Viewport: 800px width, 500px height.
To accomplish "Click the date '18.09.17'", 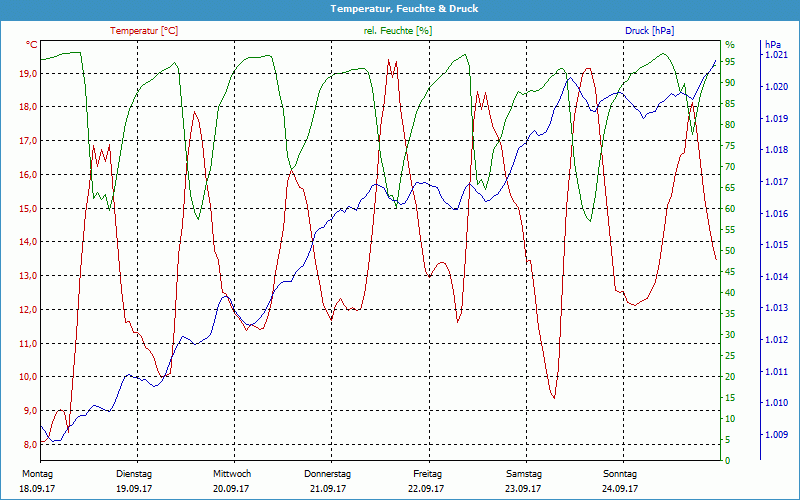I will [37, 489].
